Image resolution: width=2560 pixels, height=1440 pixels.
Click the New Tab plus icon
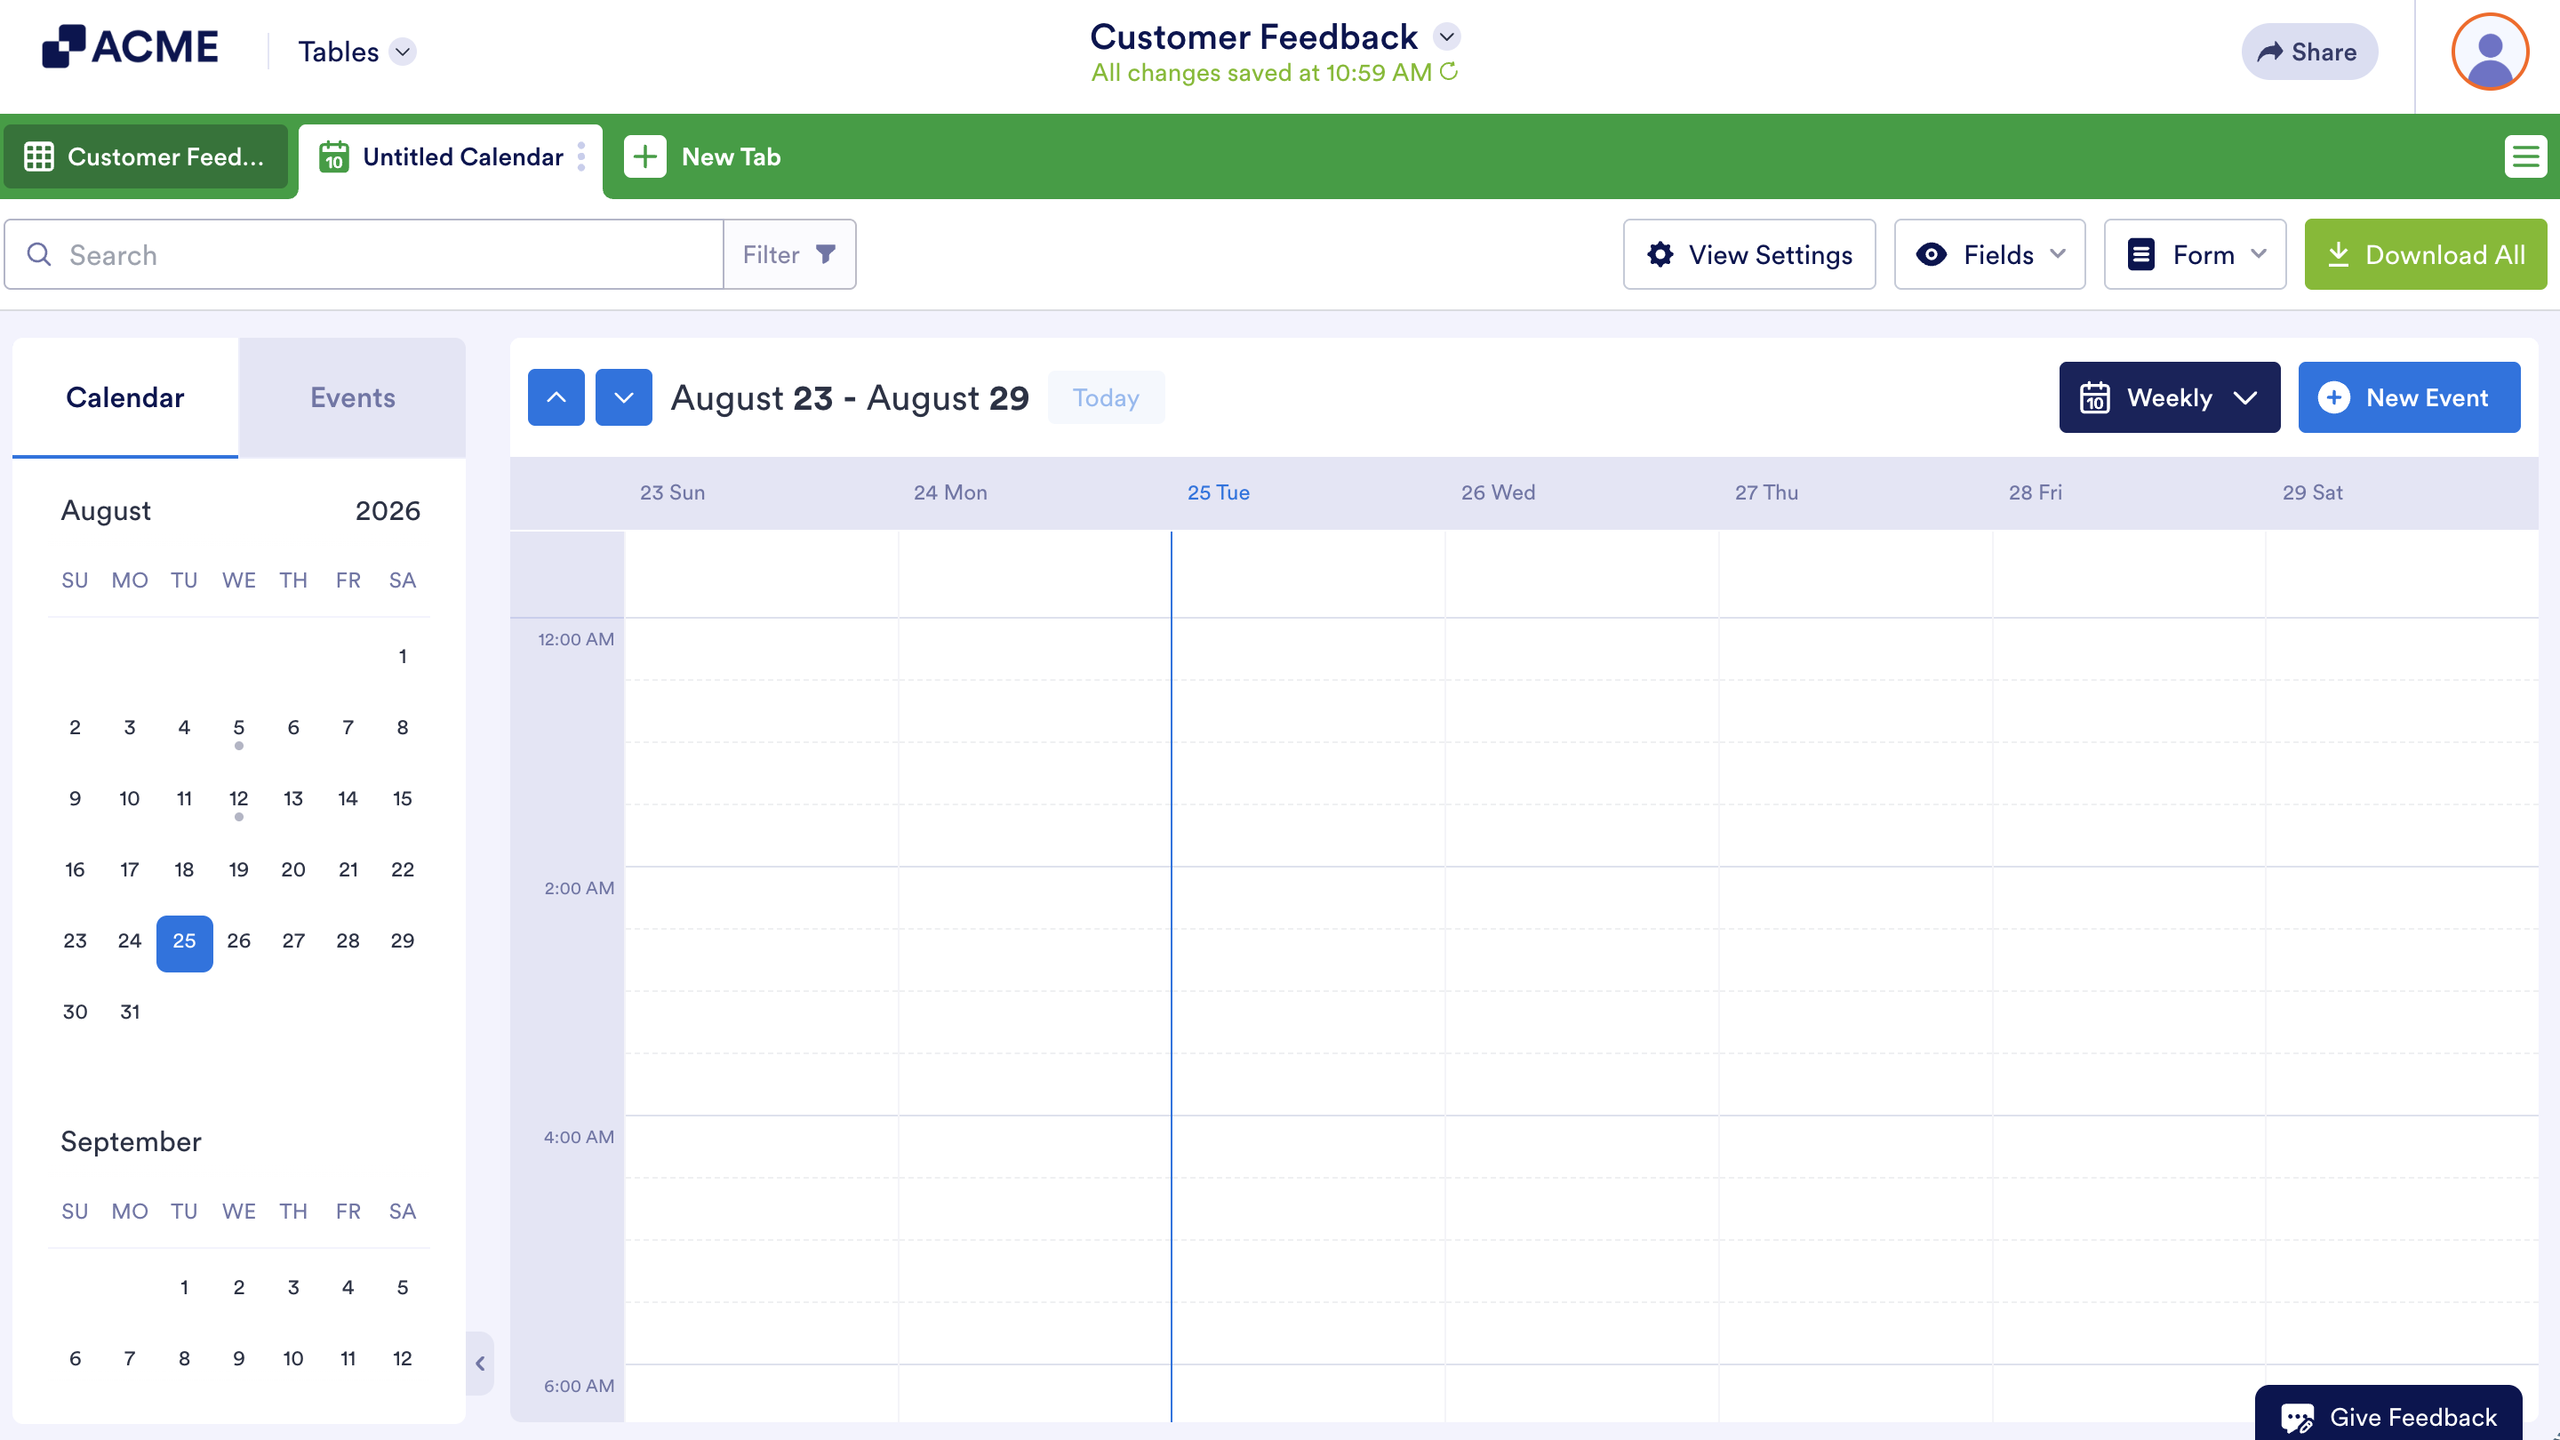(x=645, y=157)
